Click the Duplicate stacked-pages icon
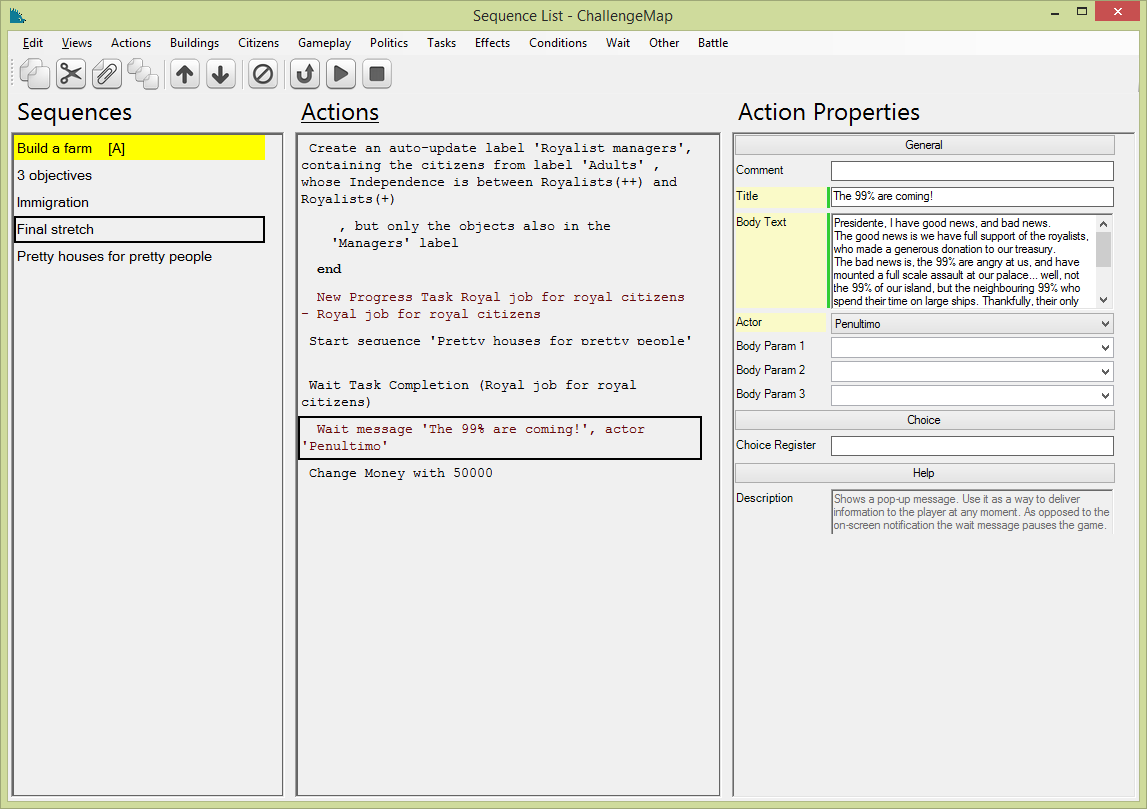The width and height of the screenshot is (1147, 809). tap(142, 74)
